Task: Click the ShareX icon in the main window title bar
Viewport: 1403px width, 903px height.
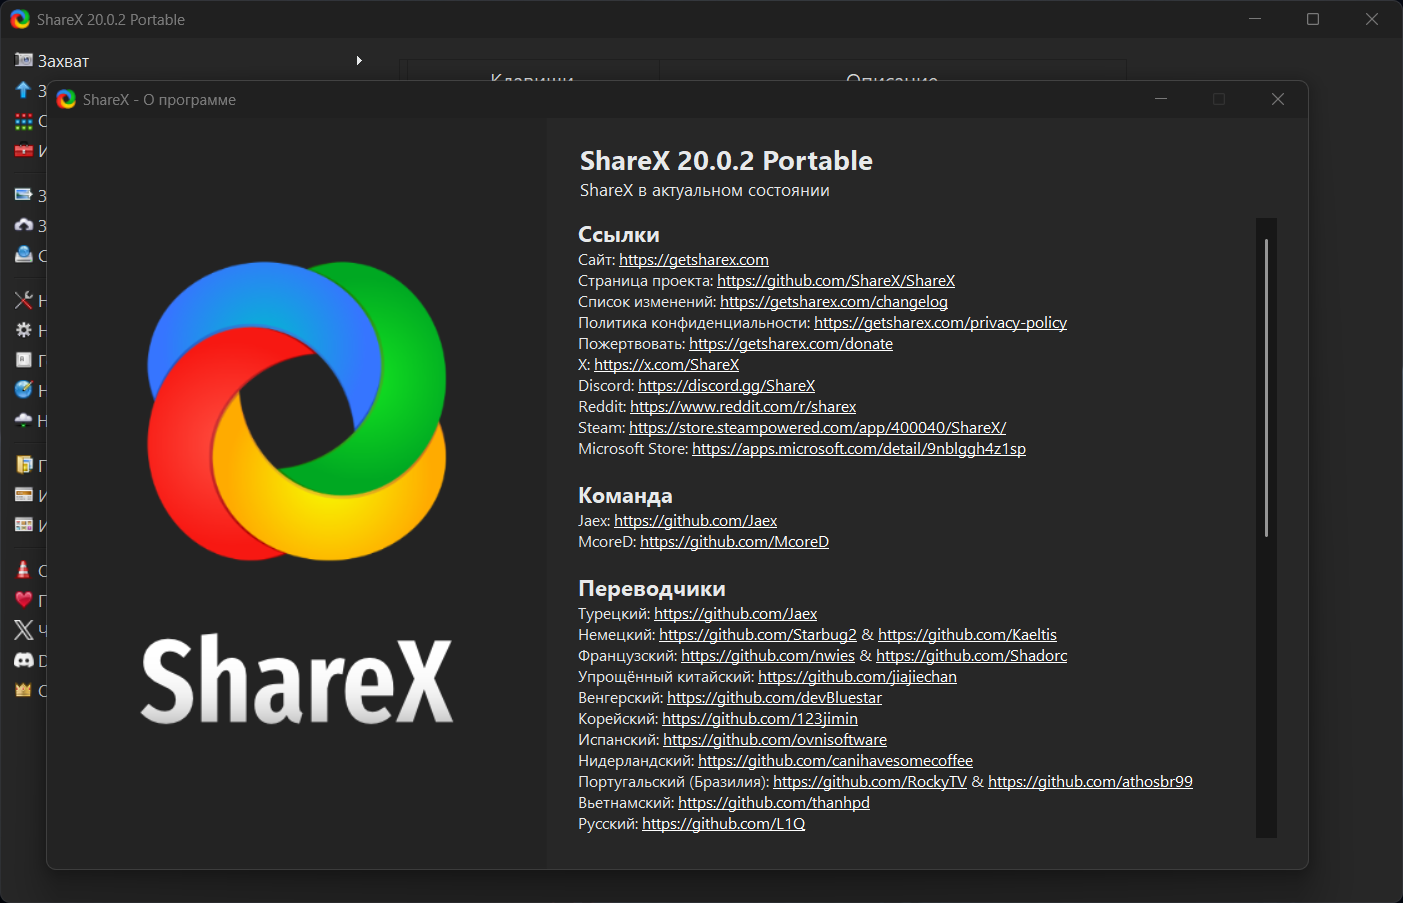Action: point(20,19)
